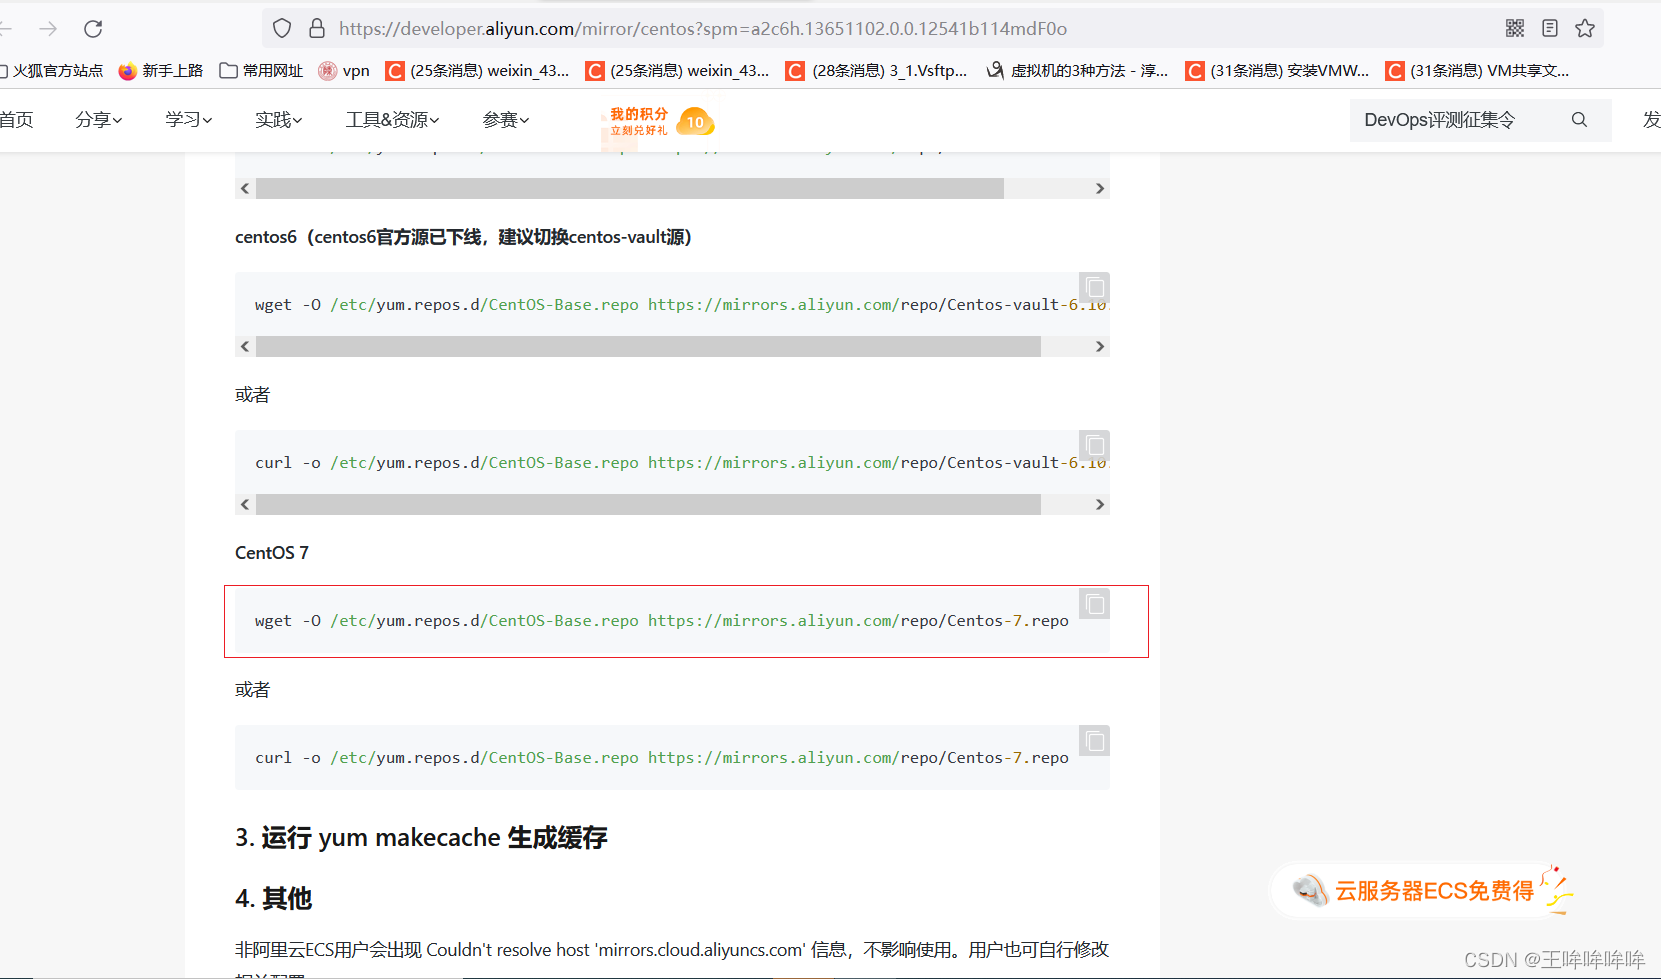Open the 火狐官方站点 bookmark

[x=51, y=71]
